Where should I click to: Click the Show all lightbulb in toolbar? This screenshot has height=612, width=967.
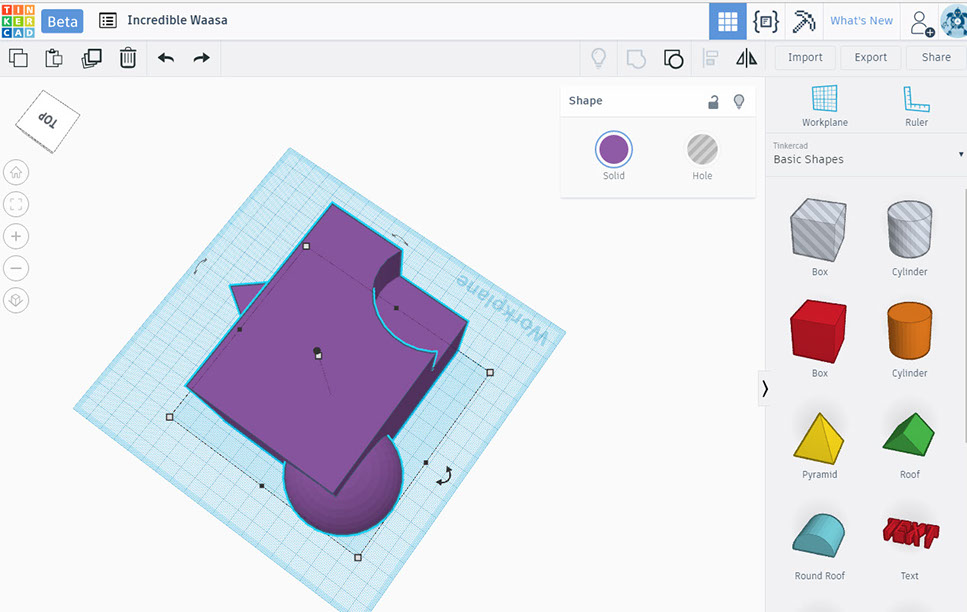click(599, 58)
